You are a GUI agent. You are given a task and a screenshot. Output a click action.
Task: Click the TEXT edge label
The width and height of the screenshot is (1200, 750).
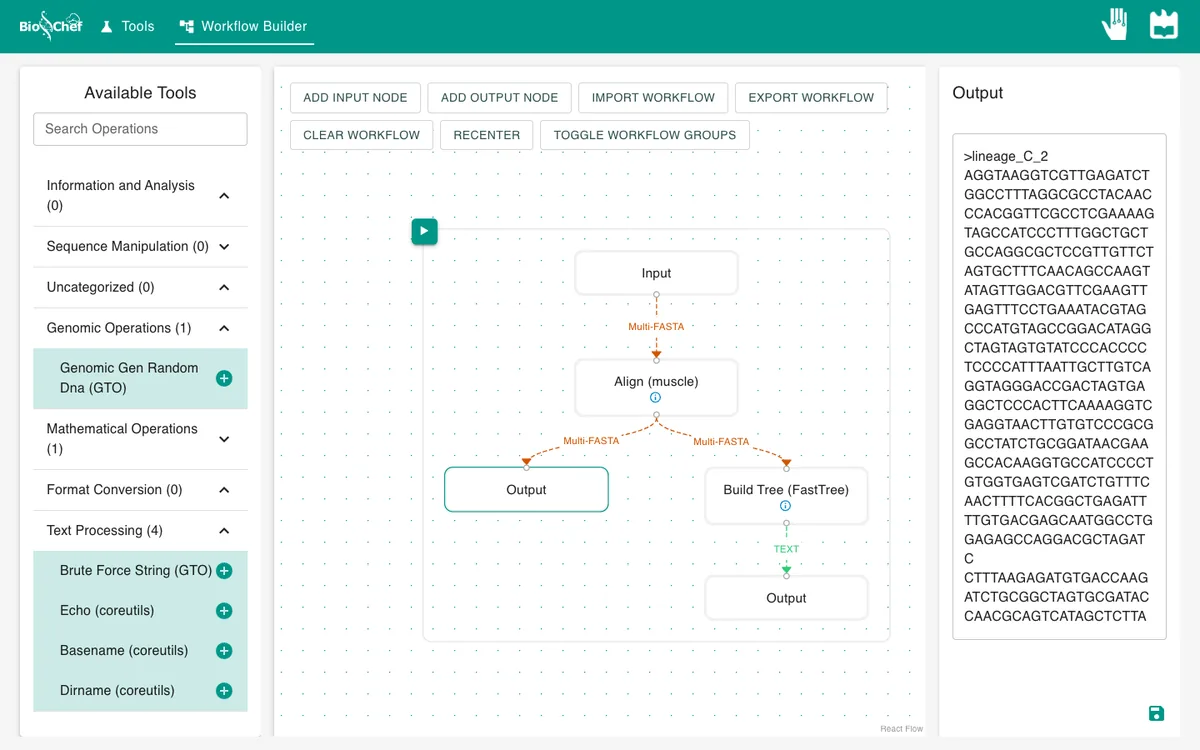pos(786,549)
